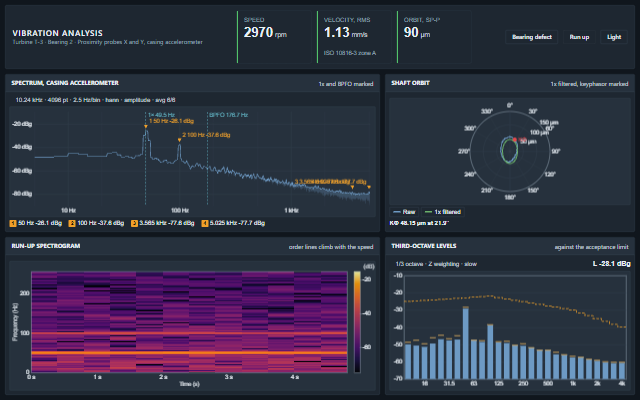Click '50 Hz -28.1 dBg' legend entry

click(x=40, y=223)
